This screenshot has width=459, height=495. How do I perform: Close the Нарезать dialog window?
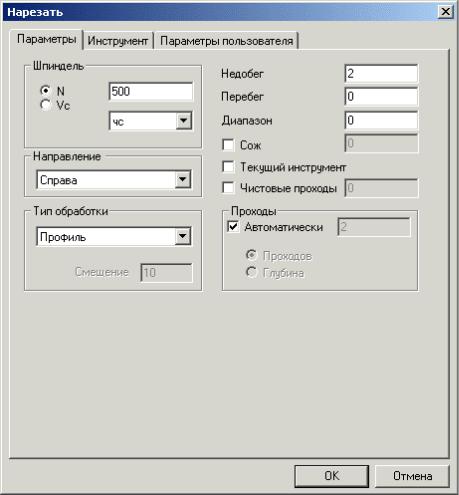[445, 12]
